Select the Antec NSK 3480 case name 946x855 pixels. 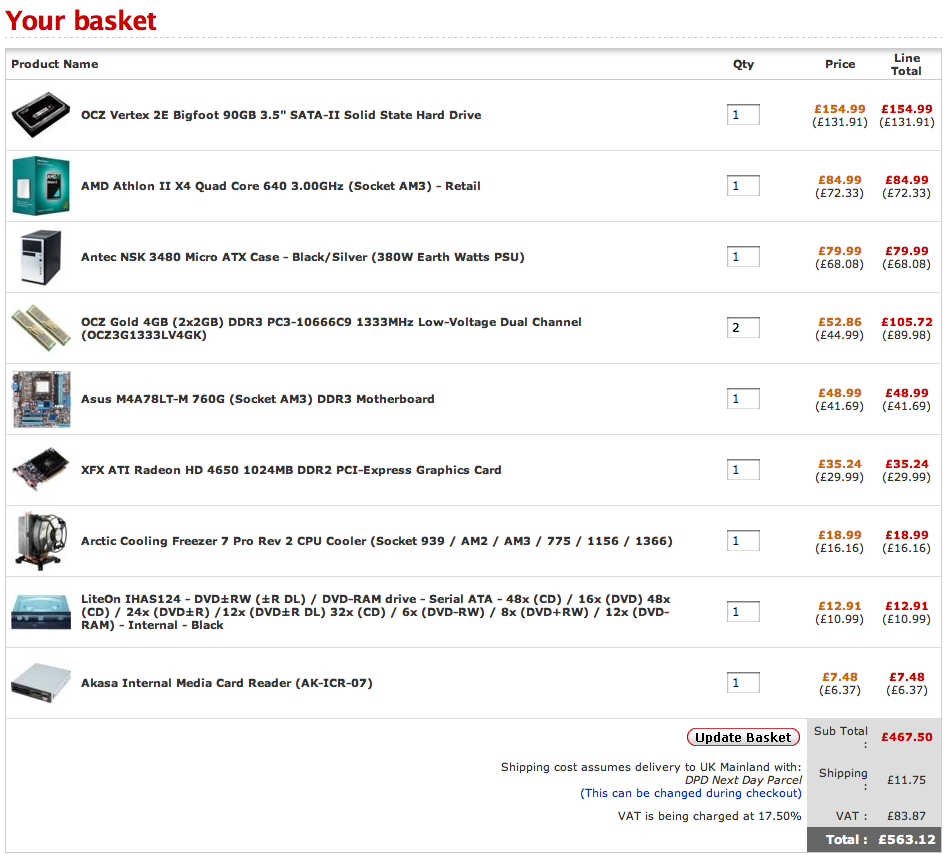coord(302,257)
